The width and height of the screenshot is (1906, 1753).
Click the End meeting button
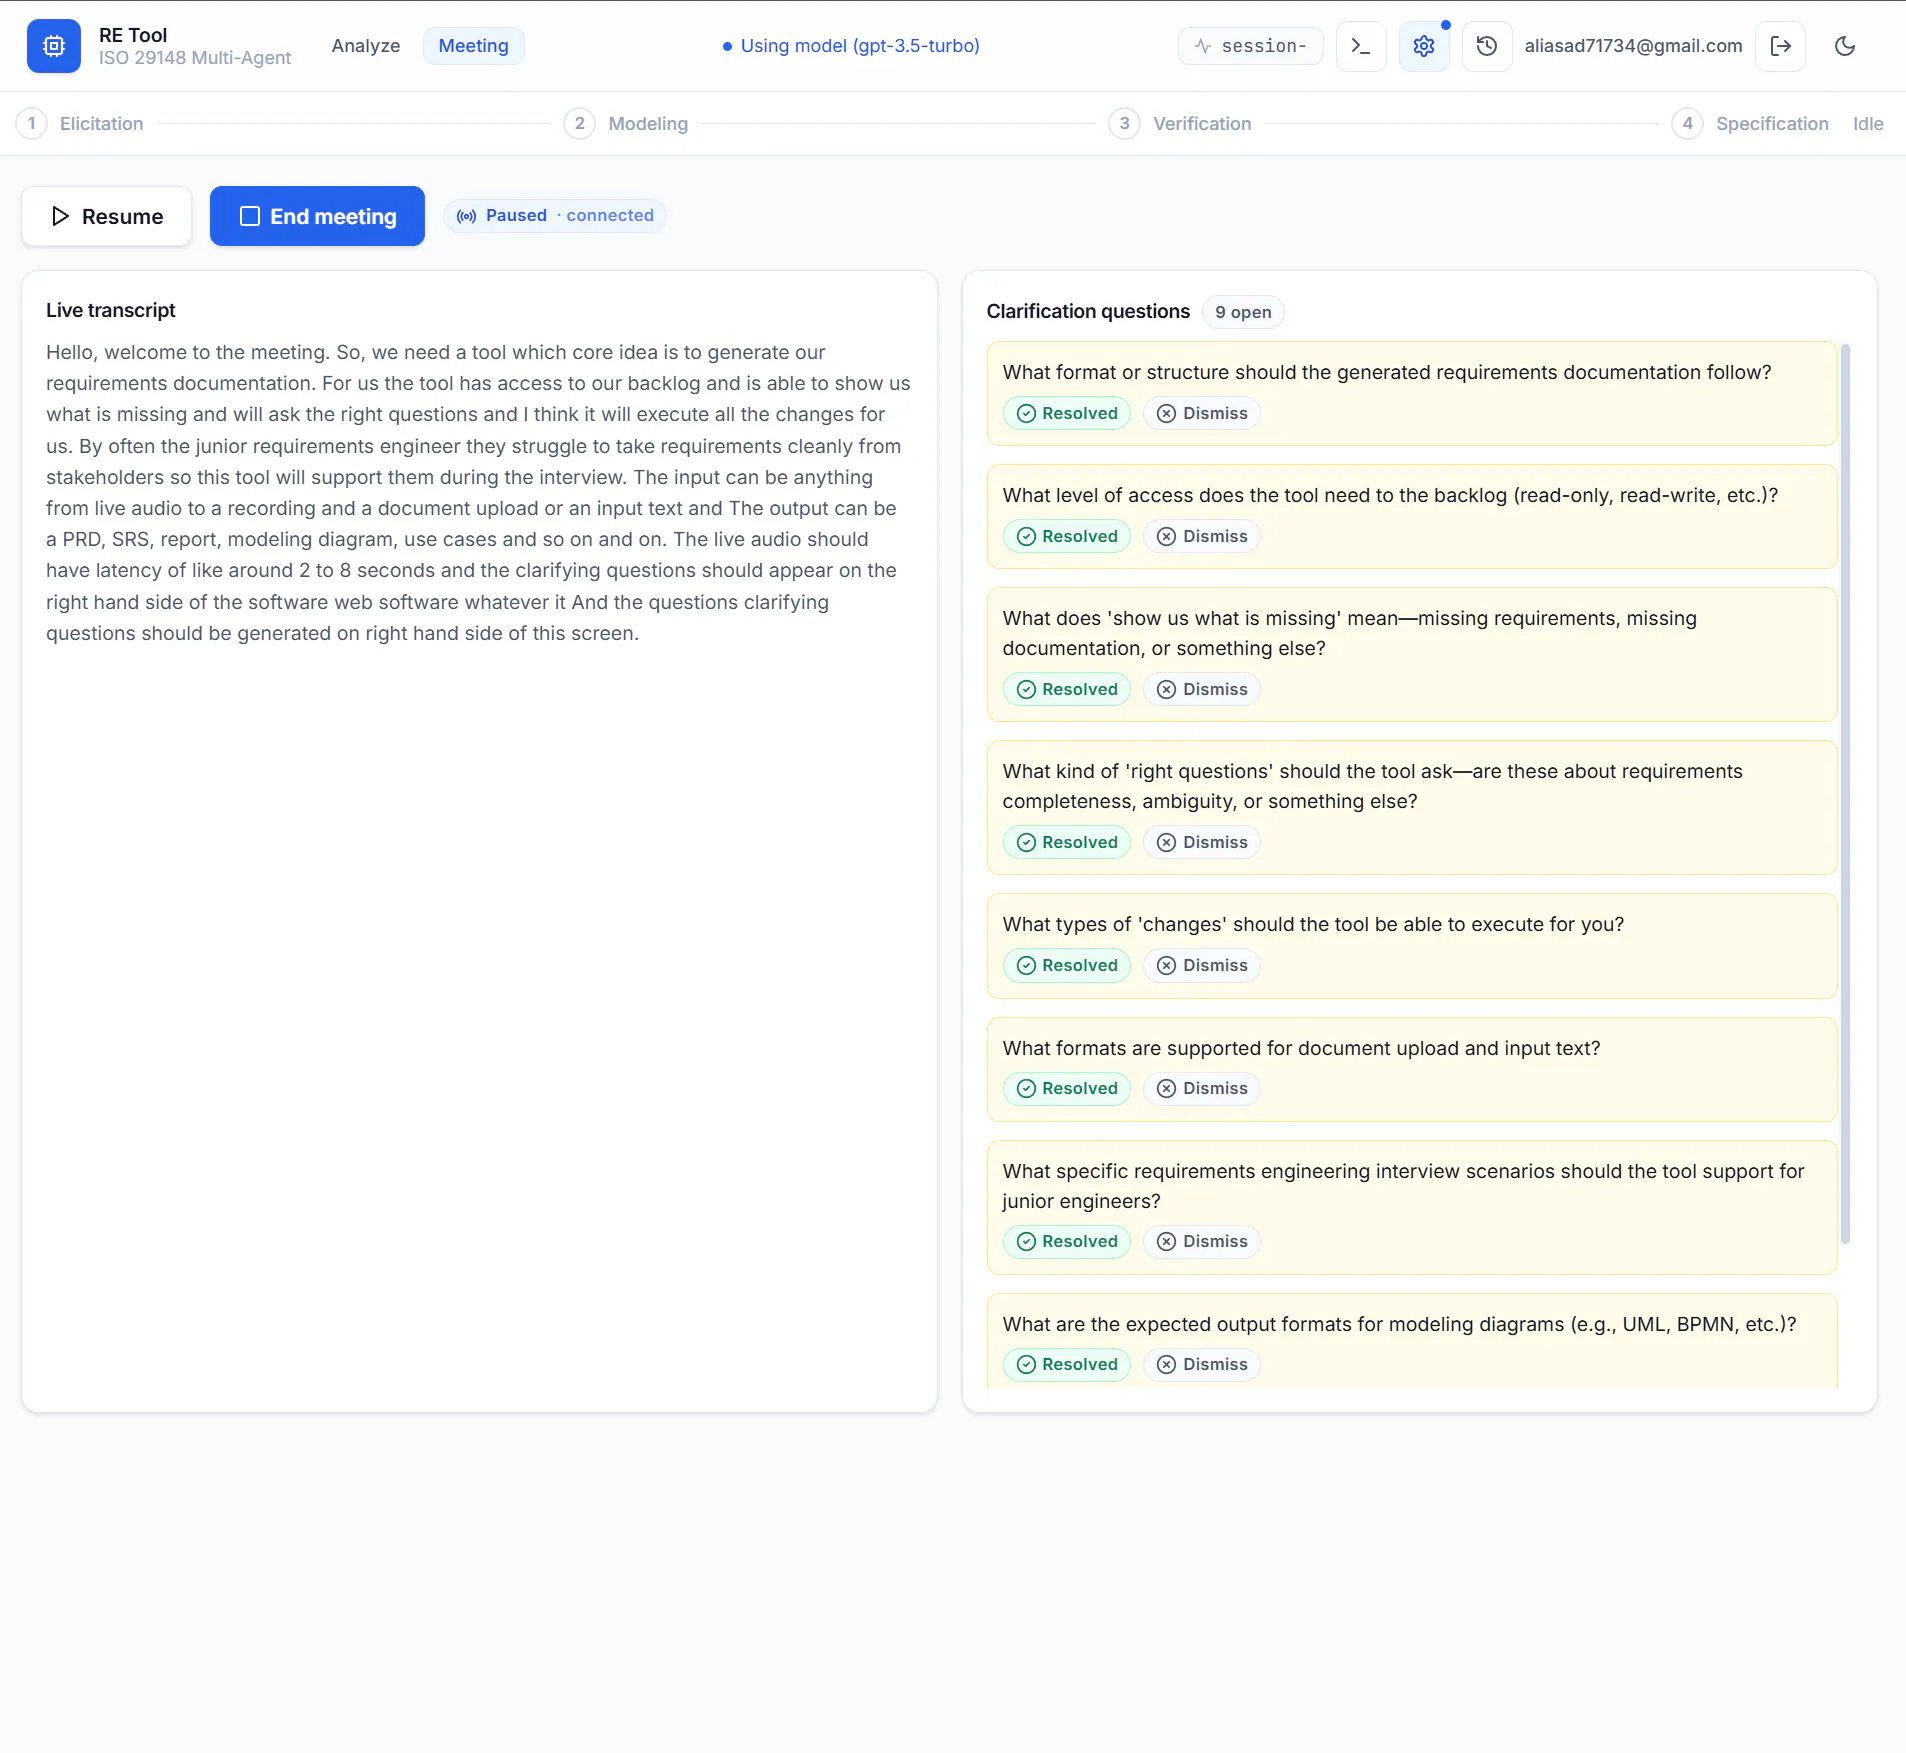[317, 216]
